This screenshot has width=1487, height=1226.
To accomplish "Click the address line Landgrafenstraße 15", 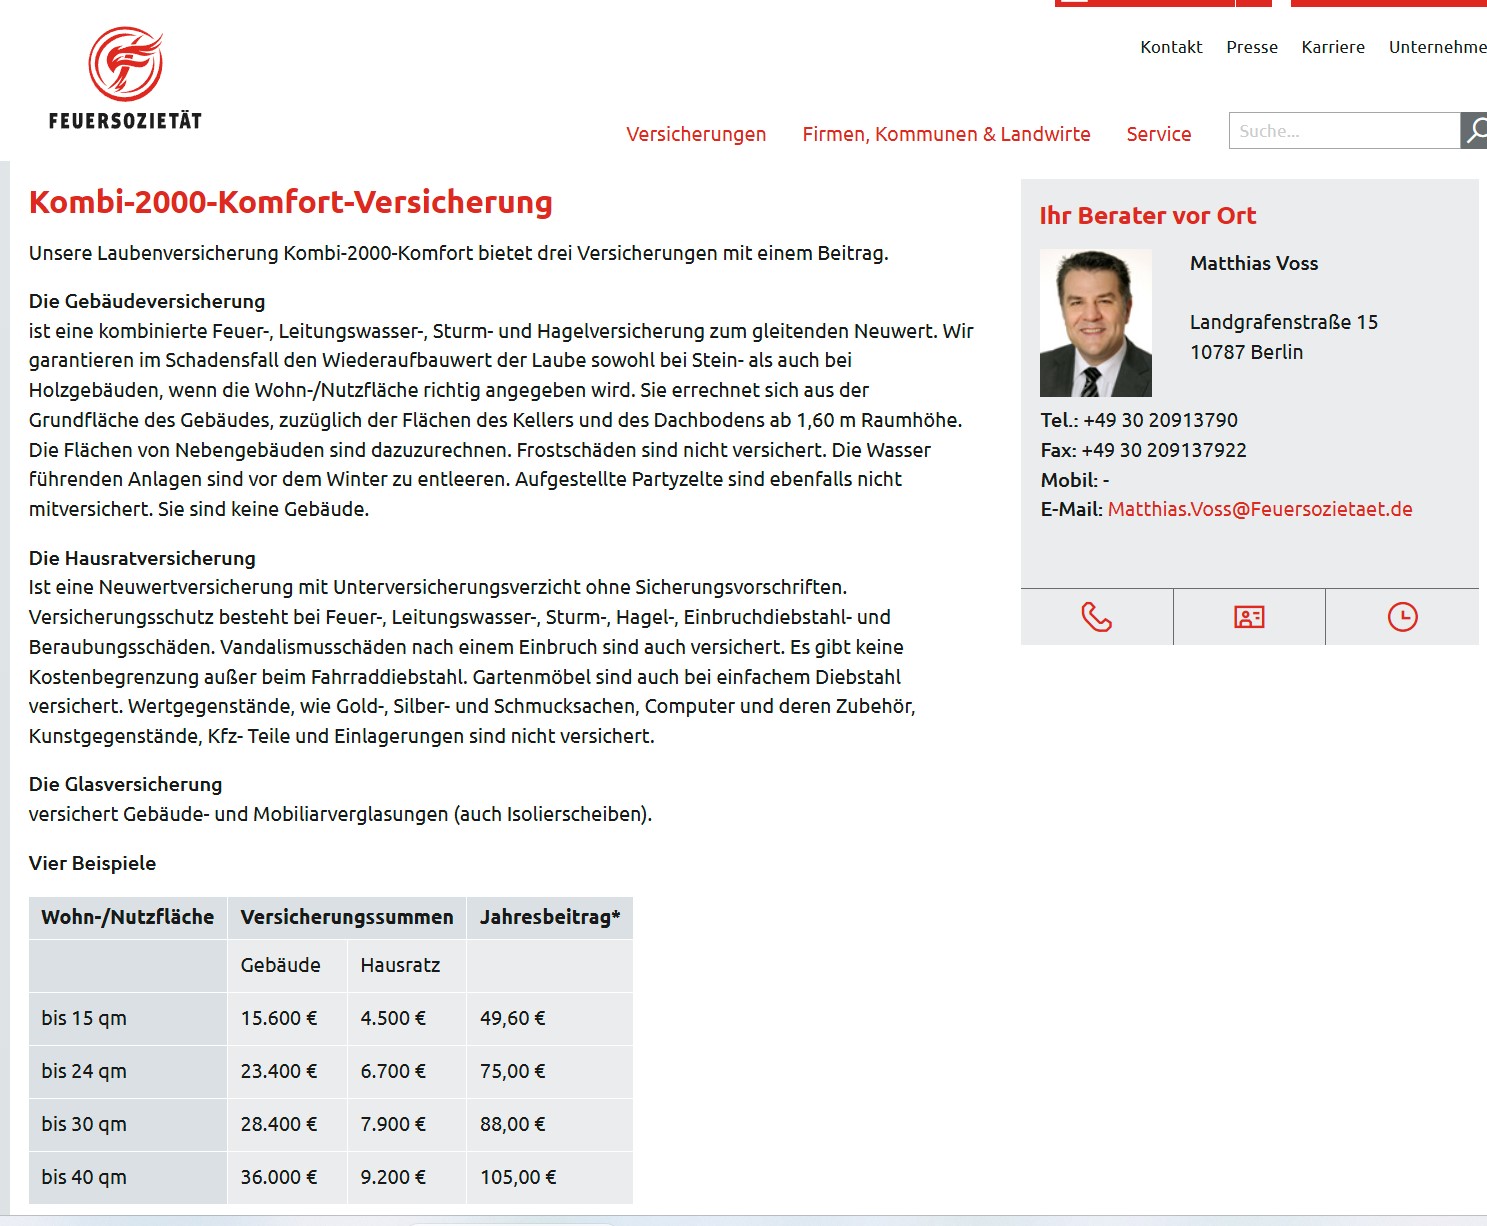I will click(1284, 322).
